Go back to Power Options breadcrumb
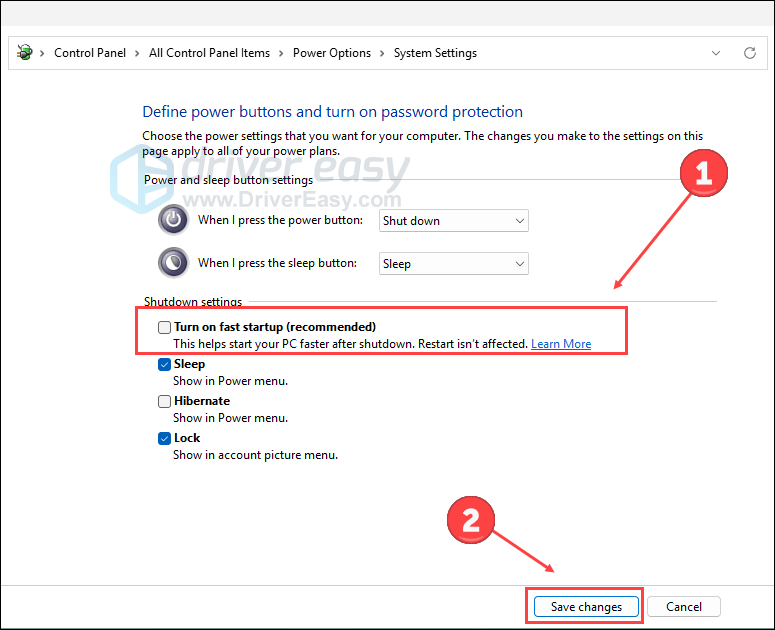This screenshot has width=775, height=630. point(331,53)
